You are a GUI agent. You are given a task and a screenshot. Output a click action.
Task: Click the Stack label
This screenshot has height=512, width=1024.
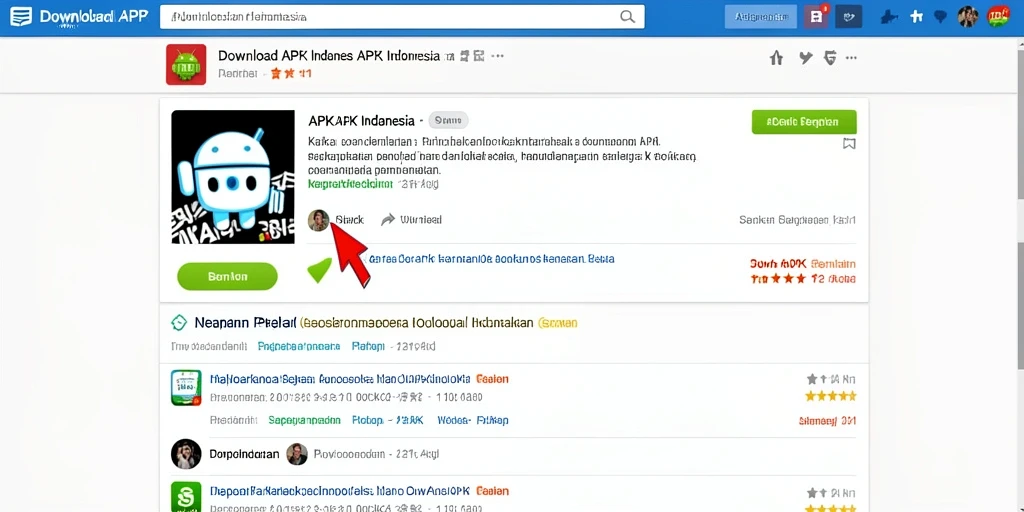pos(349,219)
